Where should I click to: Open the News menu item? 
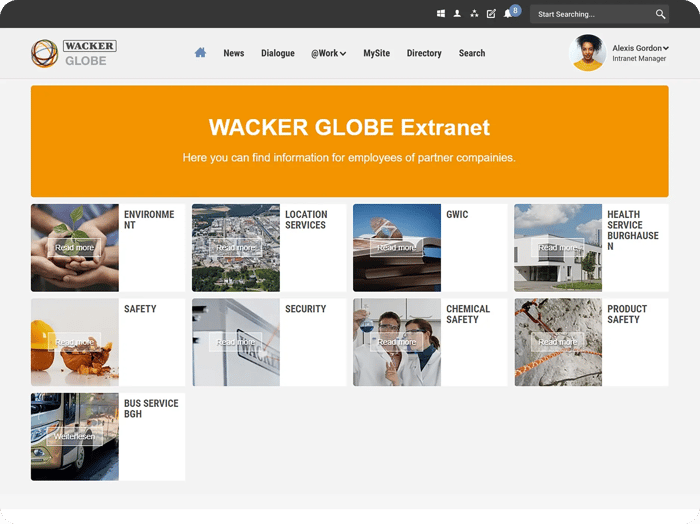[x=233, y=53]
